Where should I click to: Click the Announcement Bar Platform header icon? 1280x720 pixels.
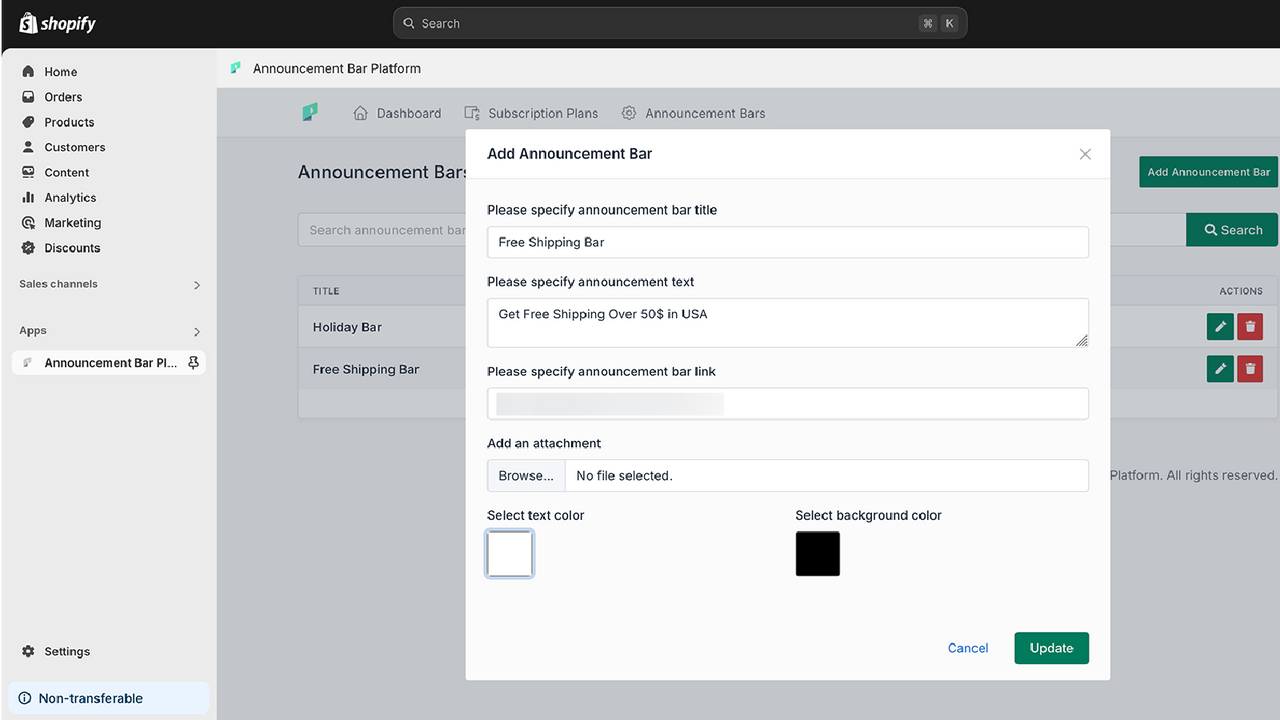(236, 68)
